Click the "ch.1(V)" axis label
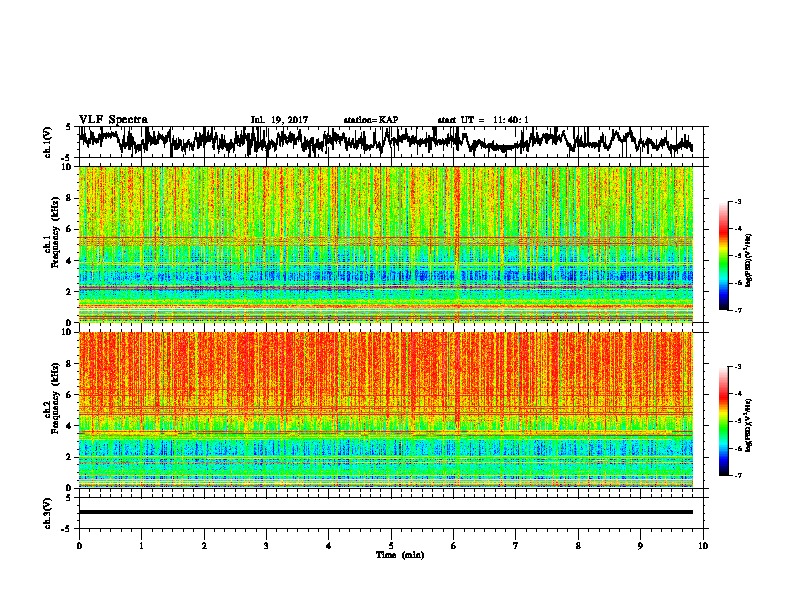Screen dimensions: 792x612 click(48, 142)
